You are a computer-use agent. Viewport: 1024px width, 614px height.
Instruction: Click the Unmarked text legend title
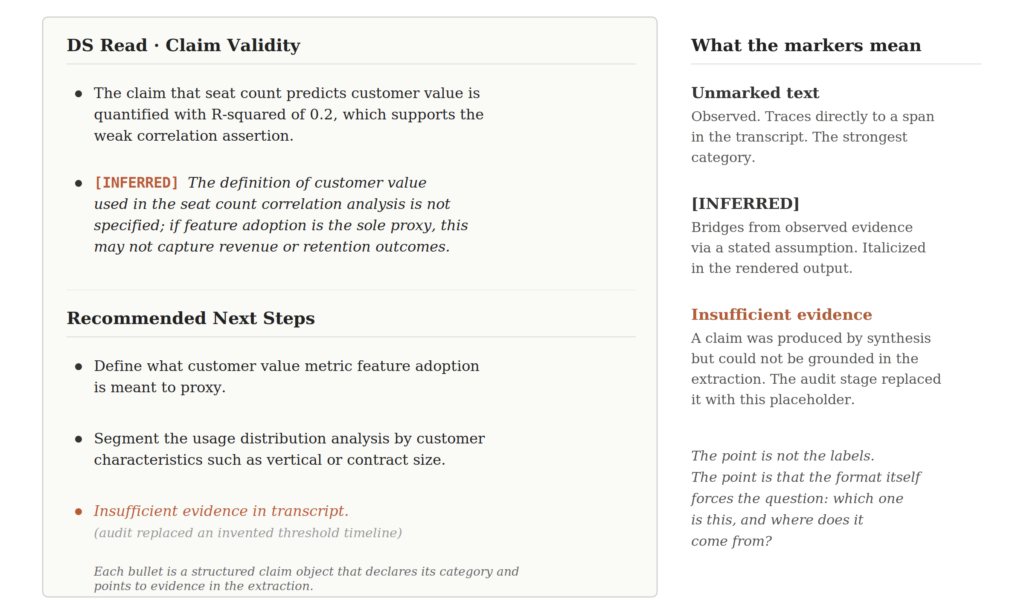pos(755,93)
